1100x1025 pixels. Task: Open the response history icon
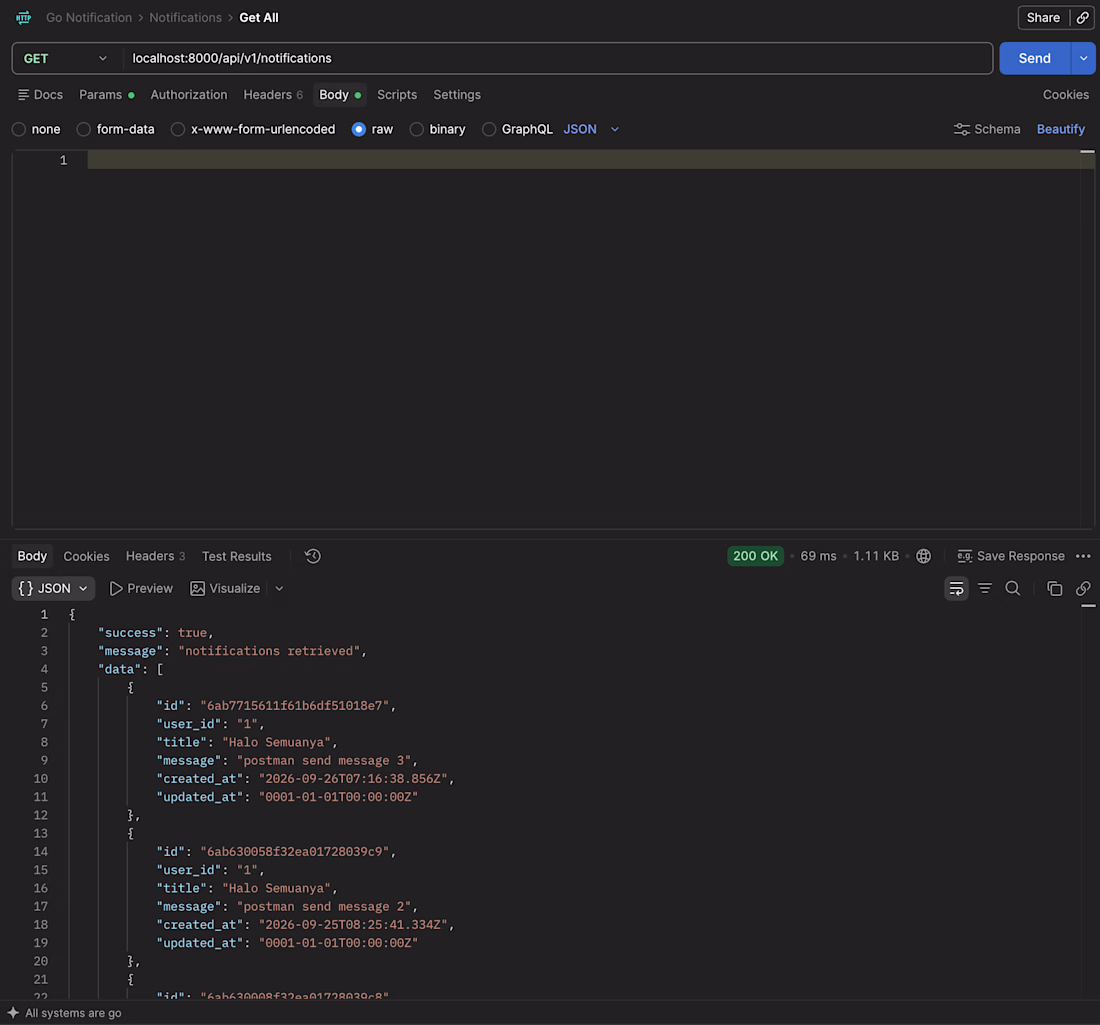coord(313,556)
